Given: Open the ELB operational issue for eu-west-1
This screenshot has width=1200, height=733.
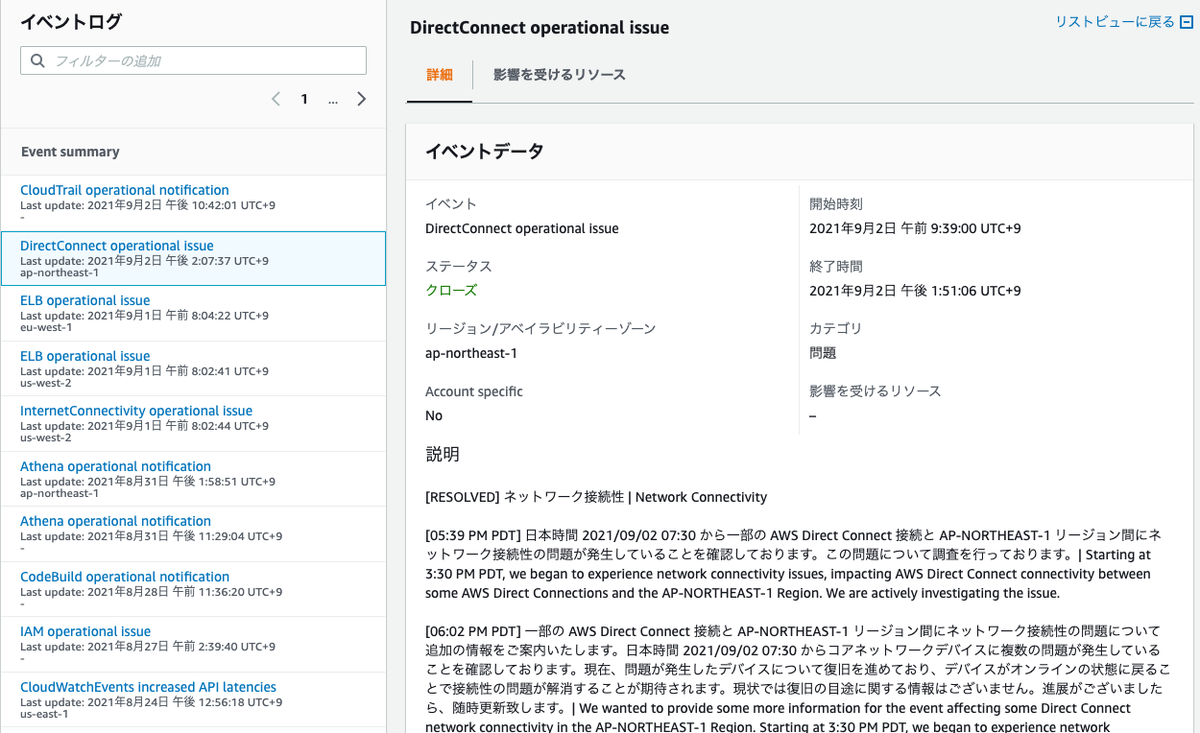Looking at the screenshot, I should [x=85, y=301].
